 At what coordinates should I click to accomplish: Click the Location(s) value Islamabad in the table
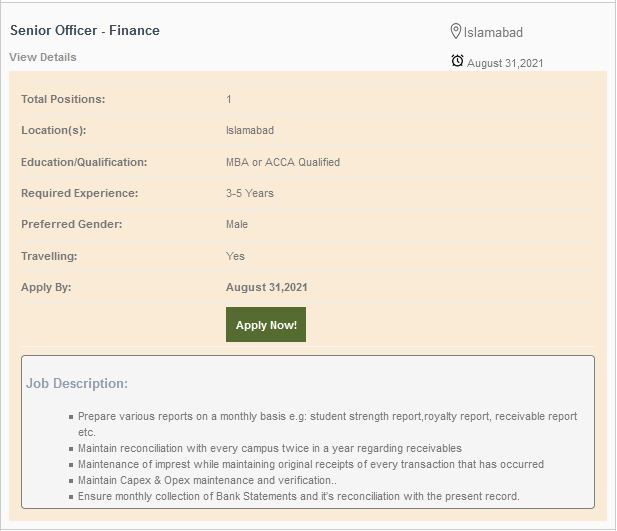(x=250, y=130)
